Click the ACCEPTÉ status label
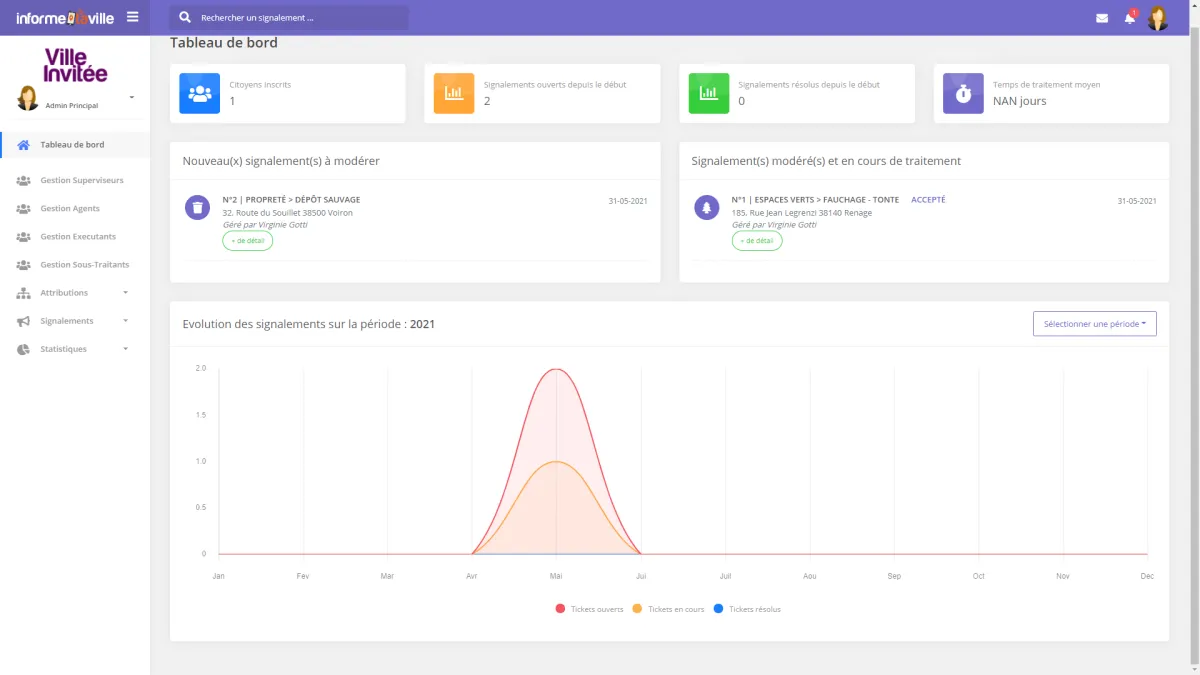 pyautogui.click(x=928, y=200)
